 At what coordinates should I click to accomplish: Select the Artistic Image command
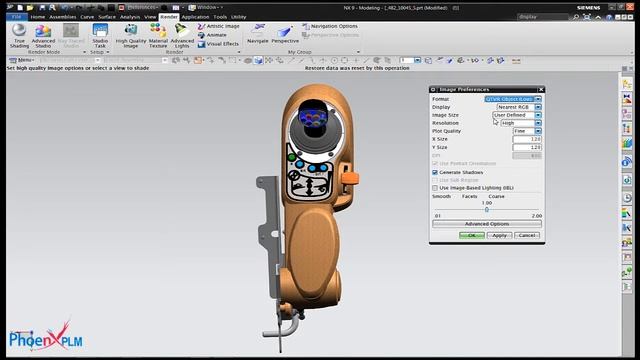(x=219, y=26)
